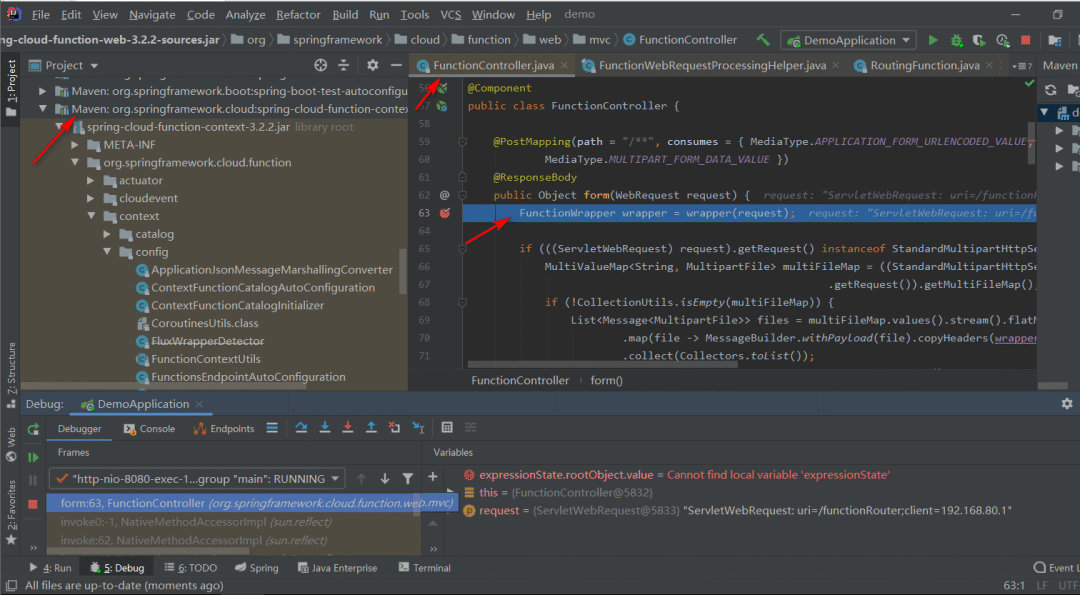Click the locate target icon in the Project panel
This screenshot has width=1080, height=595.
[320, 65]
